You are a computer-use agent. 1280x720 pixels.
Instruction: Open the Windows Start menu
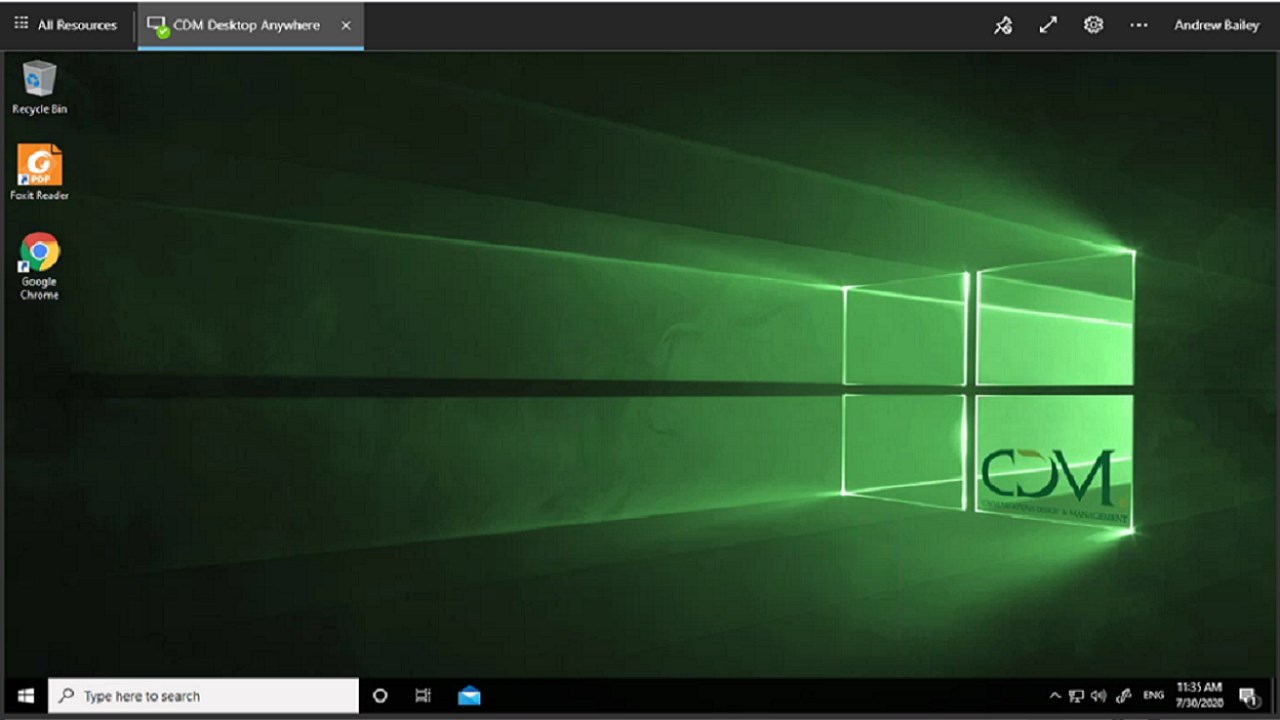(x=25, y=696)
